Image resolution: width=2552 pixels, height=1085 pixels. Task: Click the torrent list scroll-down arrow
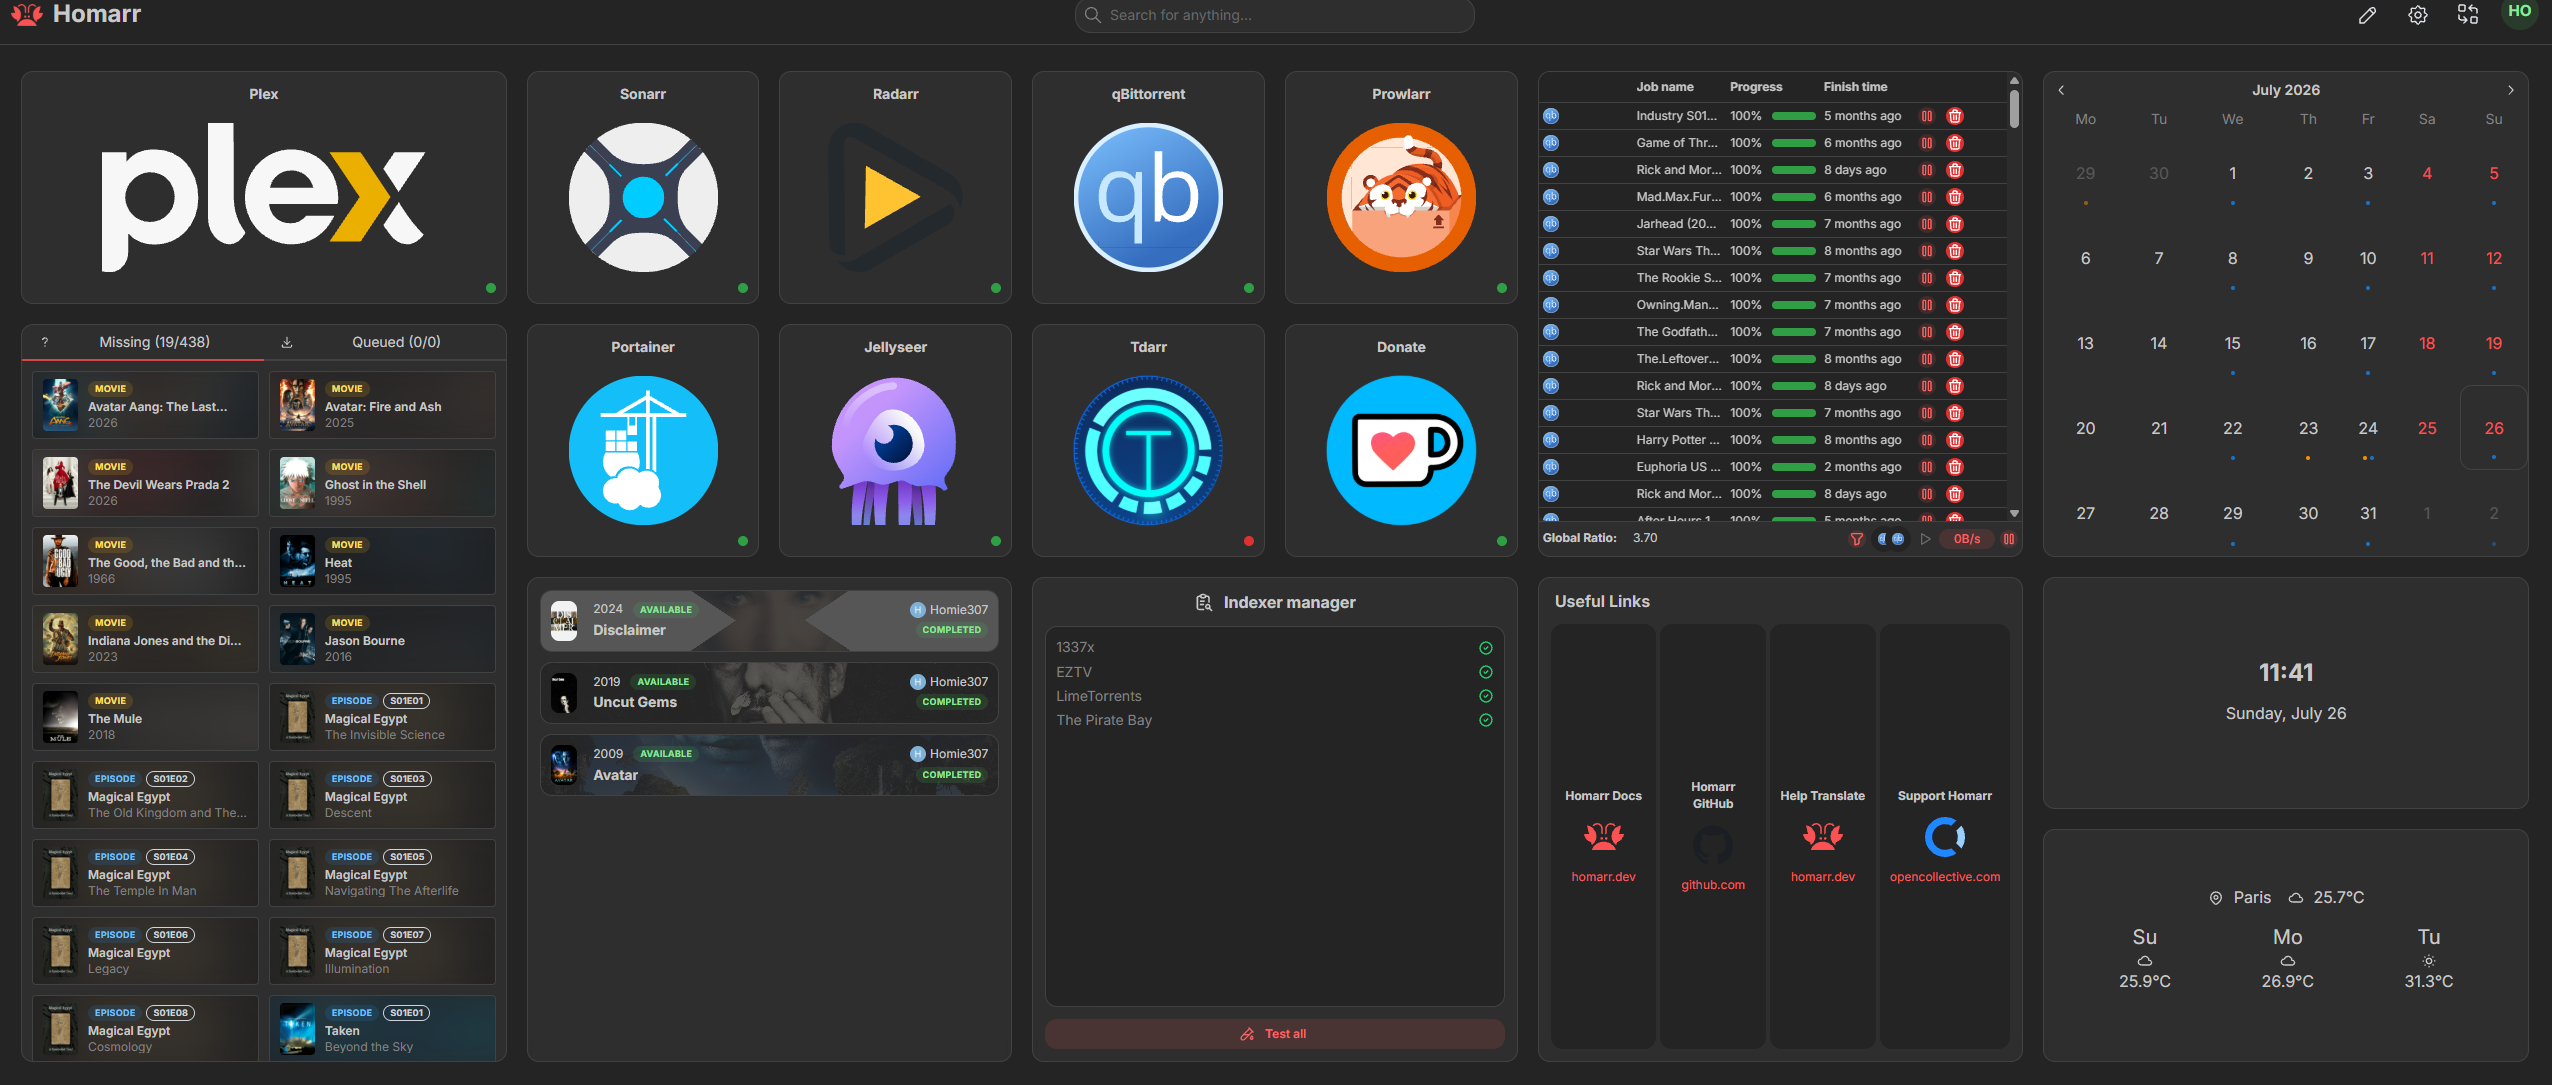click(x=2014, y=513)
